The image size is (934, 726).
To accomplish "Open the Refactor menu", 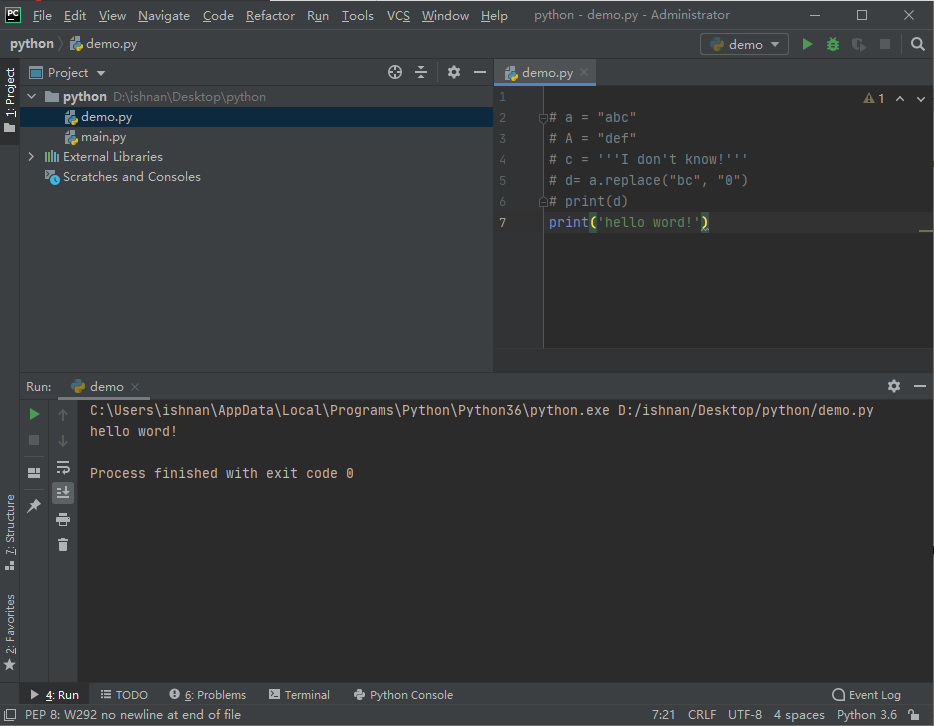I will (x=270, y=15).
